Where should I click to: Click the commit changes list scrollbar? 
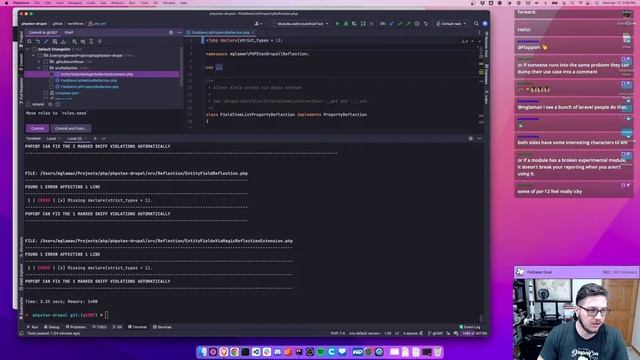coord(181,66)
